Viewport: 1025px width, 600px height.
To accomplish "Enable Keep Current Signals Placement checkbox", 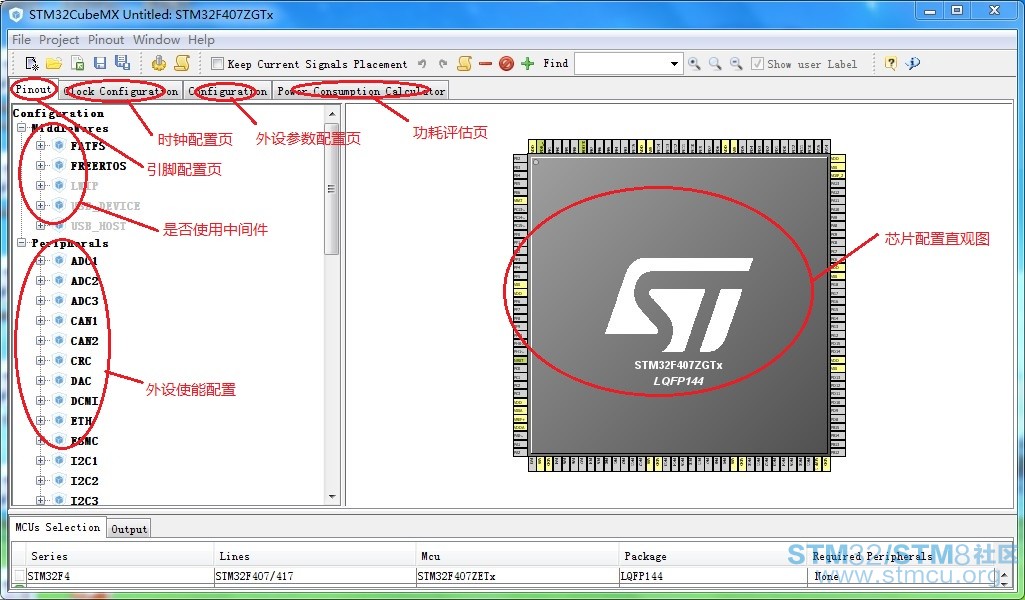I will pos(217,64).
